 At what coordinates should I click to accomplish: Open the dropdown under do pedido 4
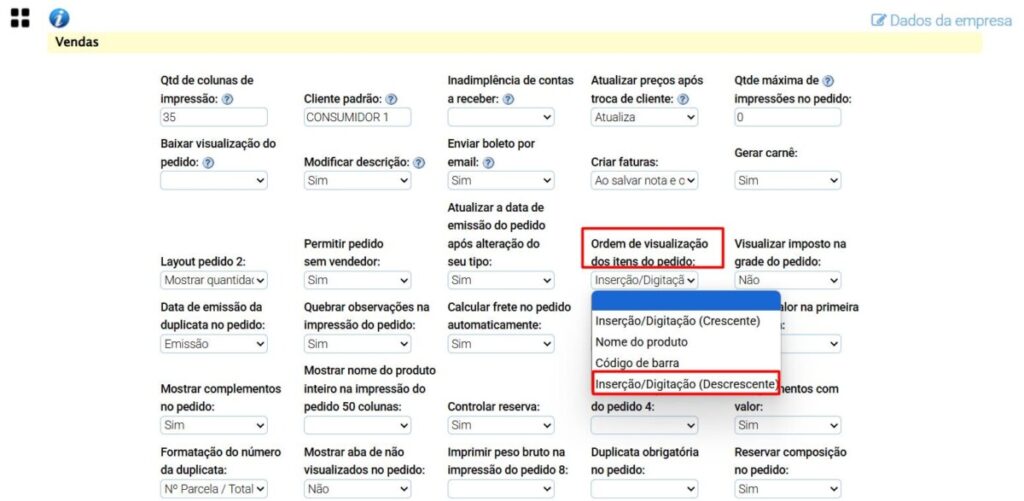(645, 425)
